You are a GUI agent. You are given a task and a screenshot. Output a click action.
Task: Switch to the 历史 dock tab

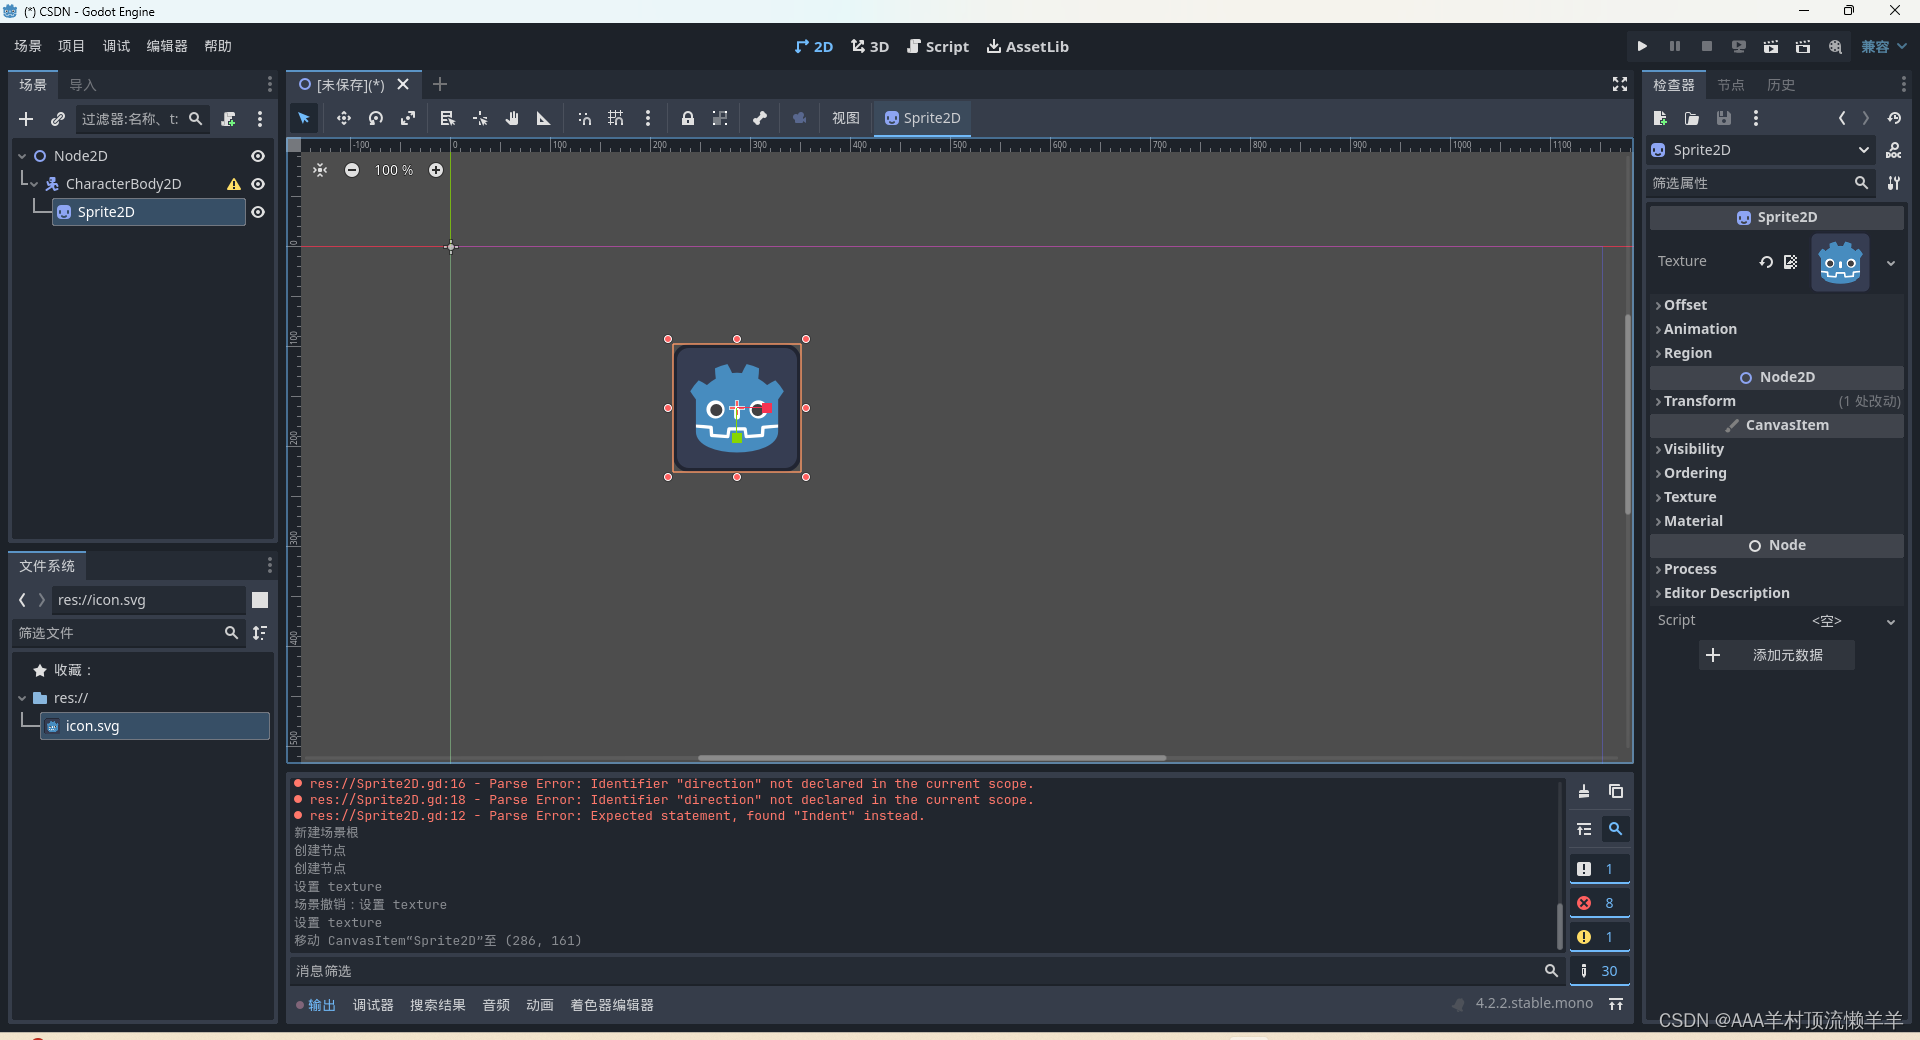[x=1781, y=85]
